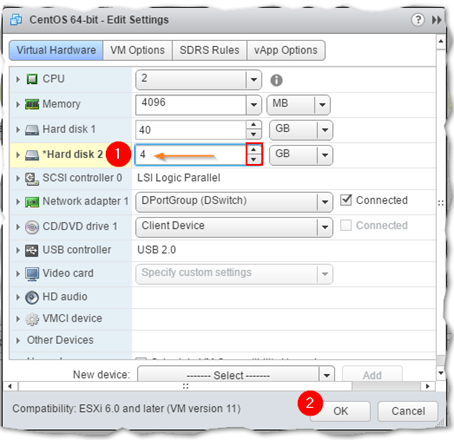Click the USB controller icon
The height and width of the screenshot is (440, 454).
(32, 250)
